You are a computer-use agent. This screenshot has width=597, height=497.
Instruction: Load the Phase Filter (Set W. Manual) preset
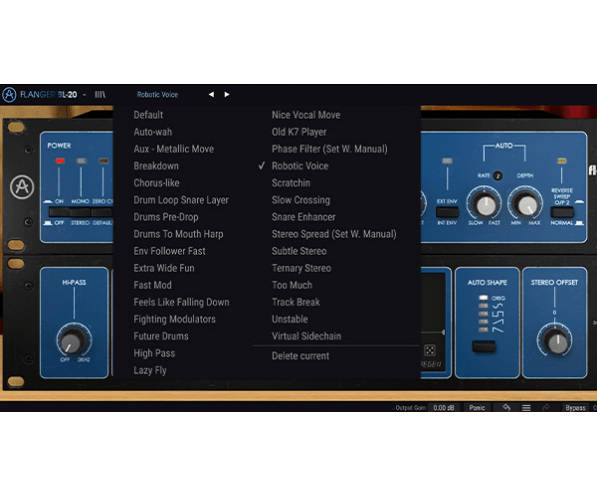[x=329, y=149]
